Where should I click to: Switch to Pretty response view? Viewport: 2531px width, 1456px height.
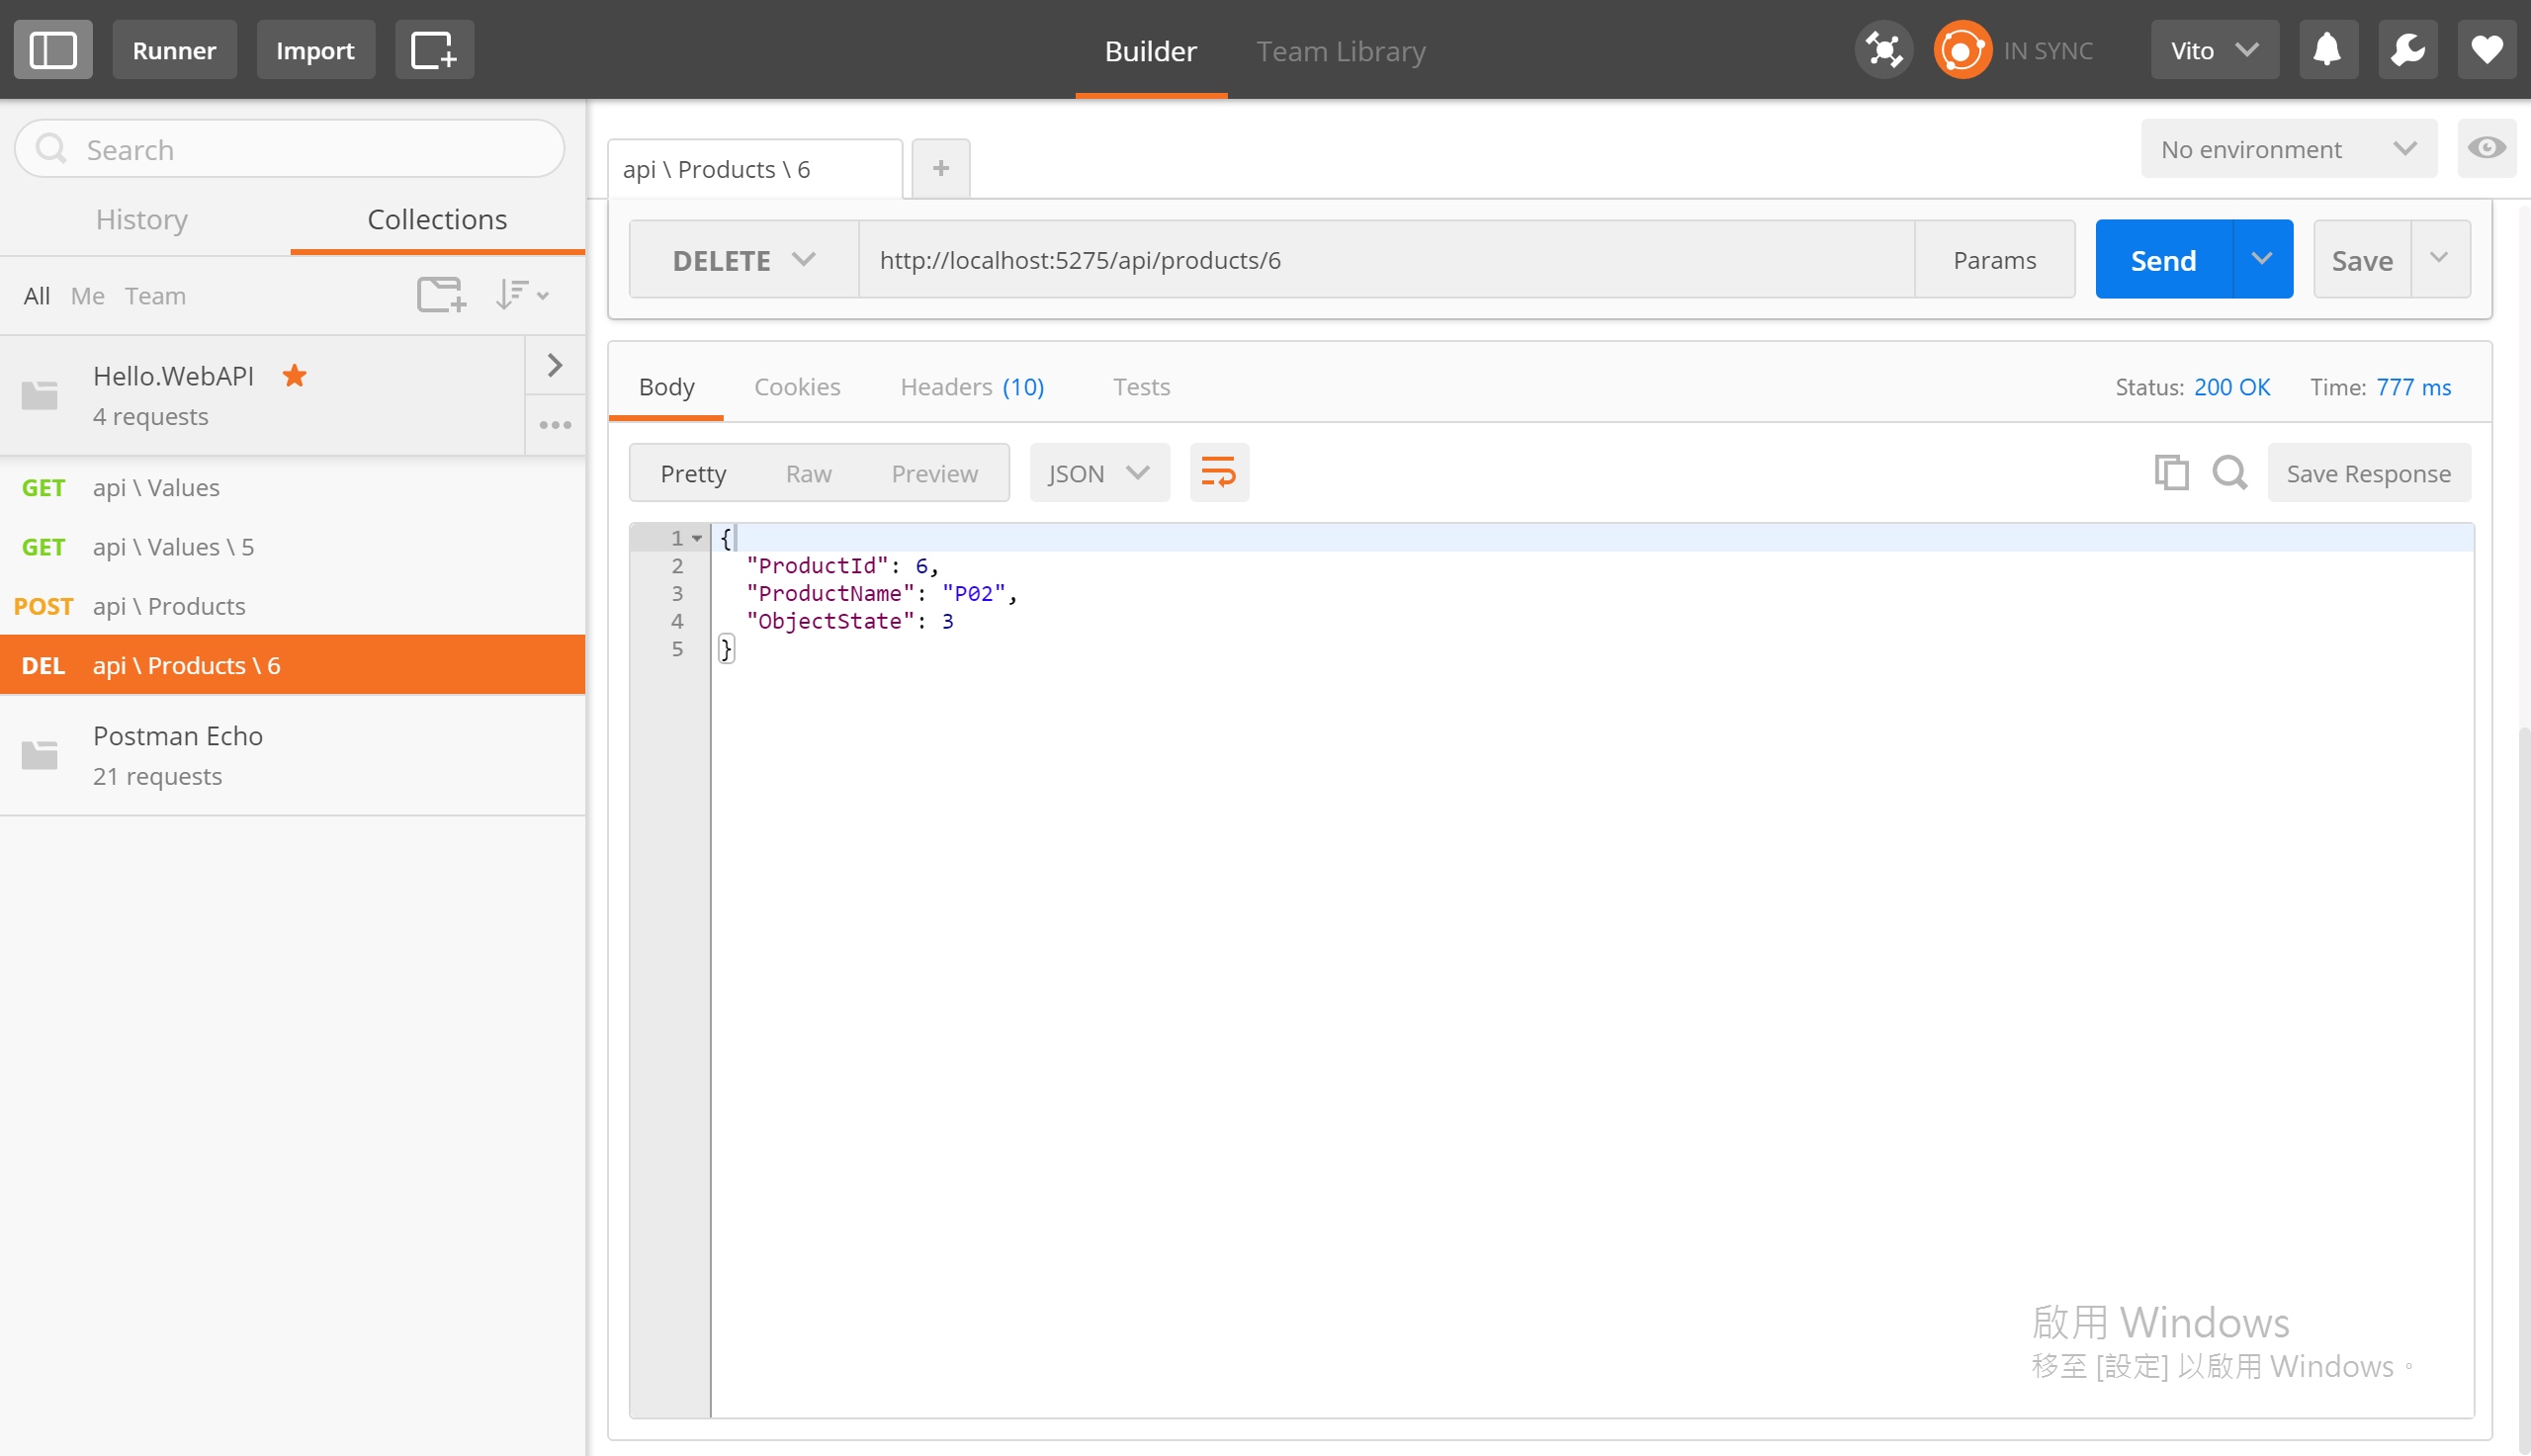pos(693,473)
